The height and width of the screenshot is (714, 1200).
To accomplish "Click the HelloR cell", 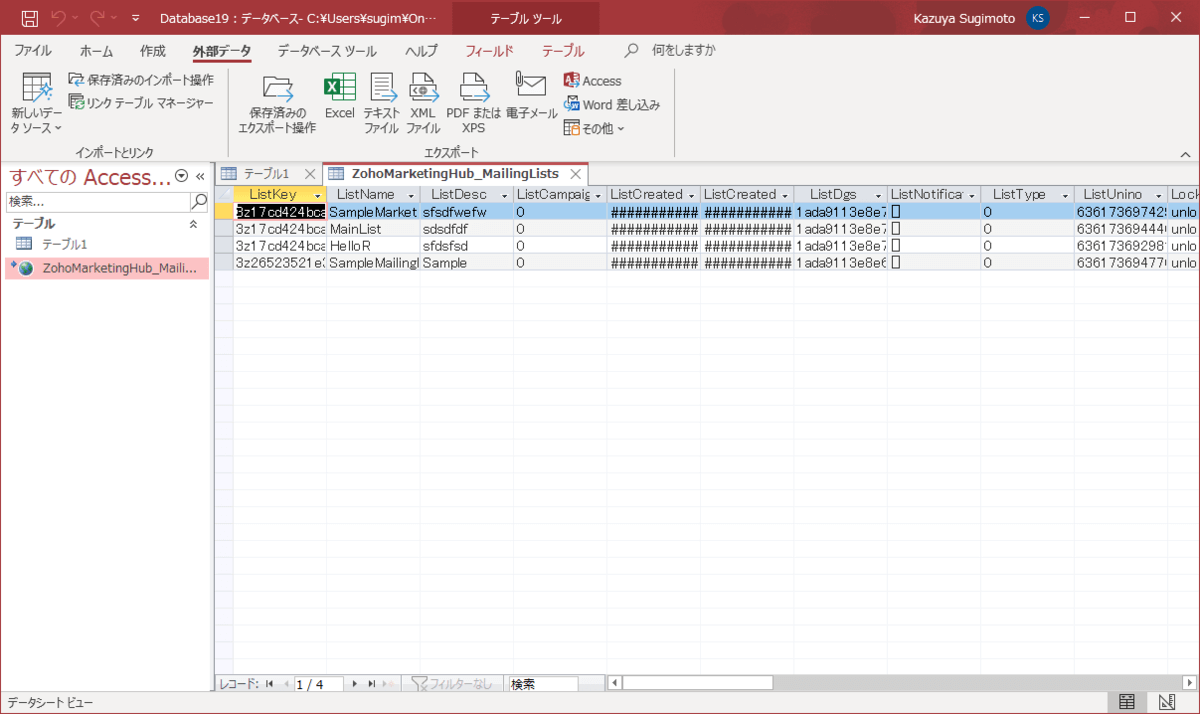I will [x=373, y=245].
